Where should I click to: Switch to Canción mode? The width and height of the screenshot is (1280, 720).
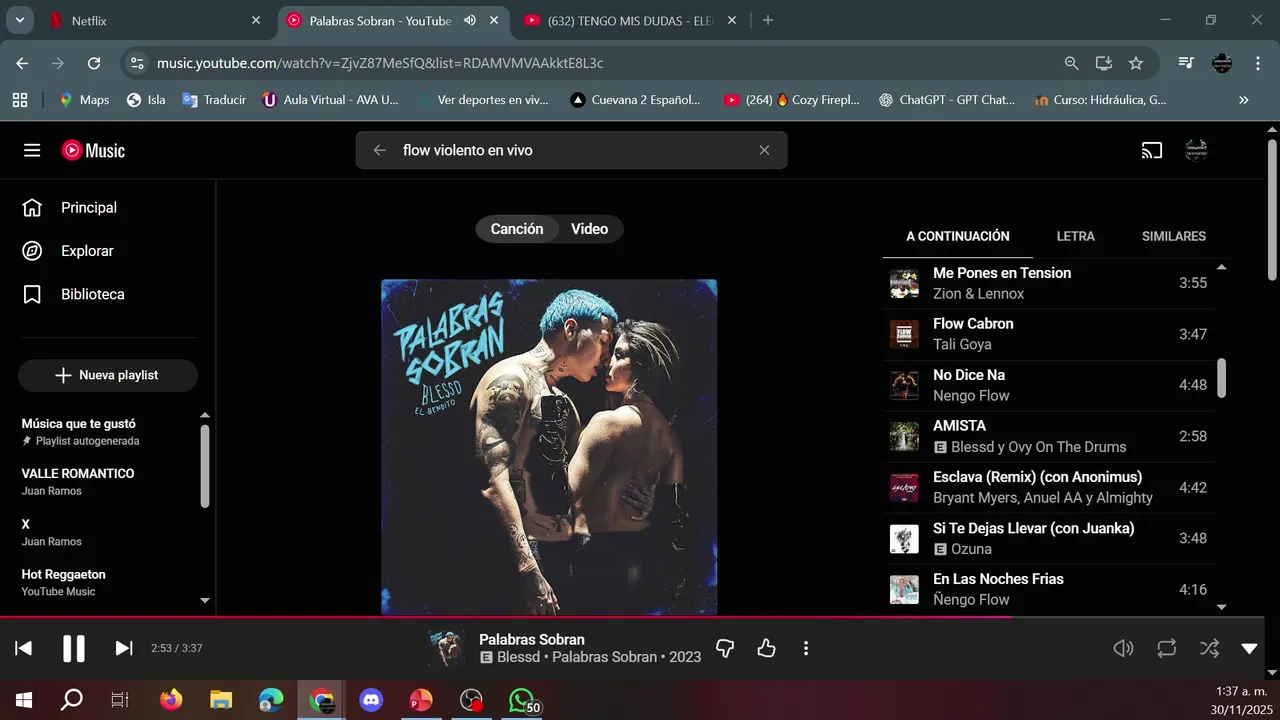[517, 229]
